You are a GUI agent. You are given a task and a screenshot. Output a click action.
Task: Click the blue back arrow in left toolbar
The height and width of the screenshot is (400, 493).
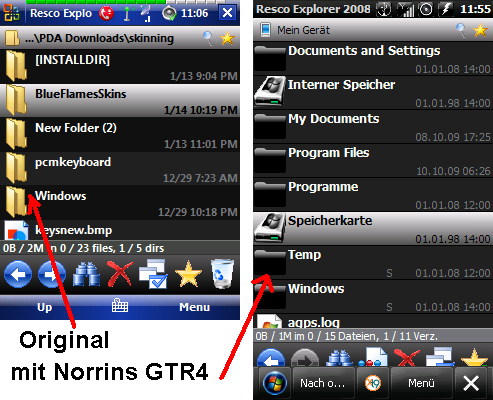18,275
